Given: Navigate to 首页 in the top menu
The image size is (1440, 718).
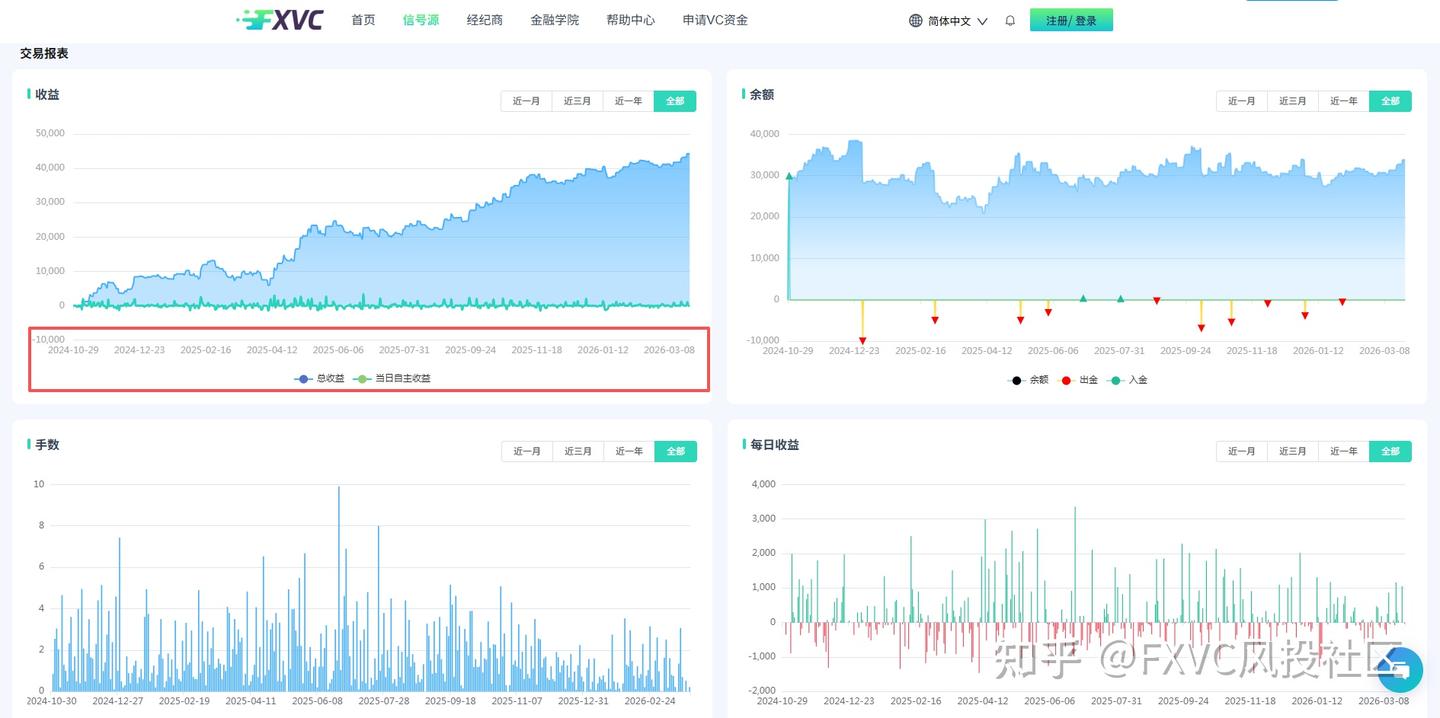Looking at the screenshot, I should [363, 19].
